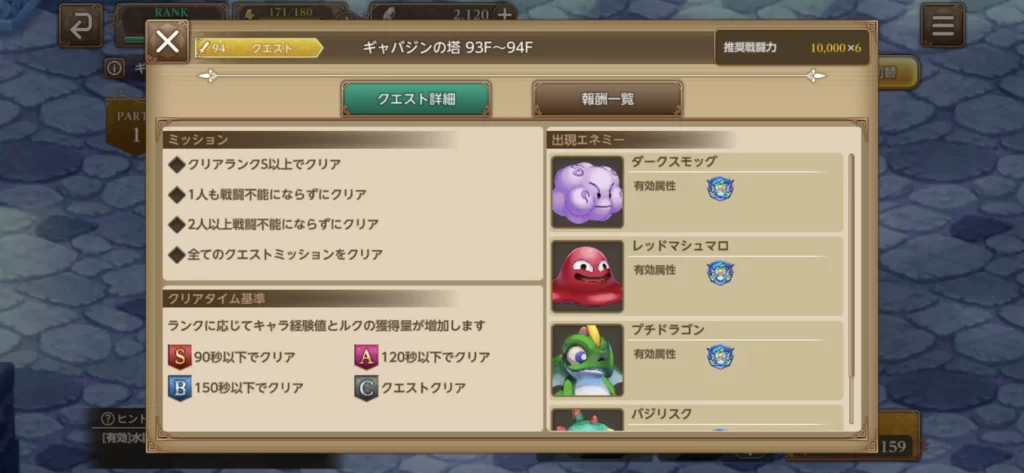Tap the C rank badge icon
Image resolution: width=1024 pixels, height=473 pixels.
point(366,387)
